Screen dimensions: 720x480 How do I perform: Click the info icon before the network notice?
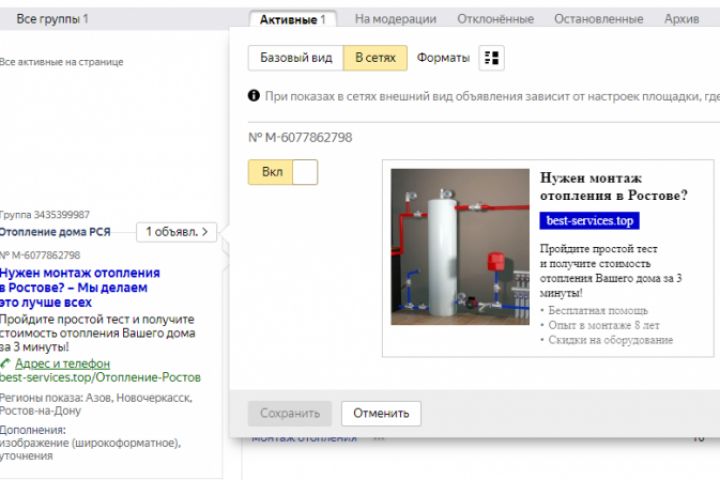(x=253, y=96)
